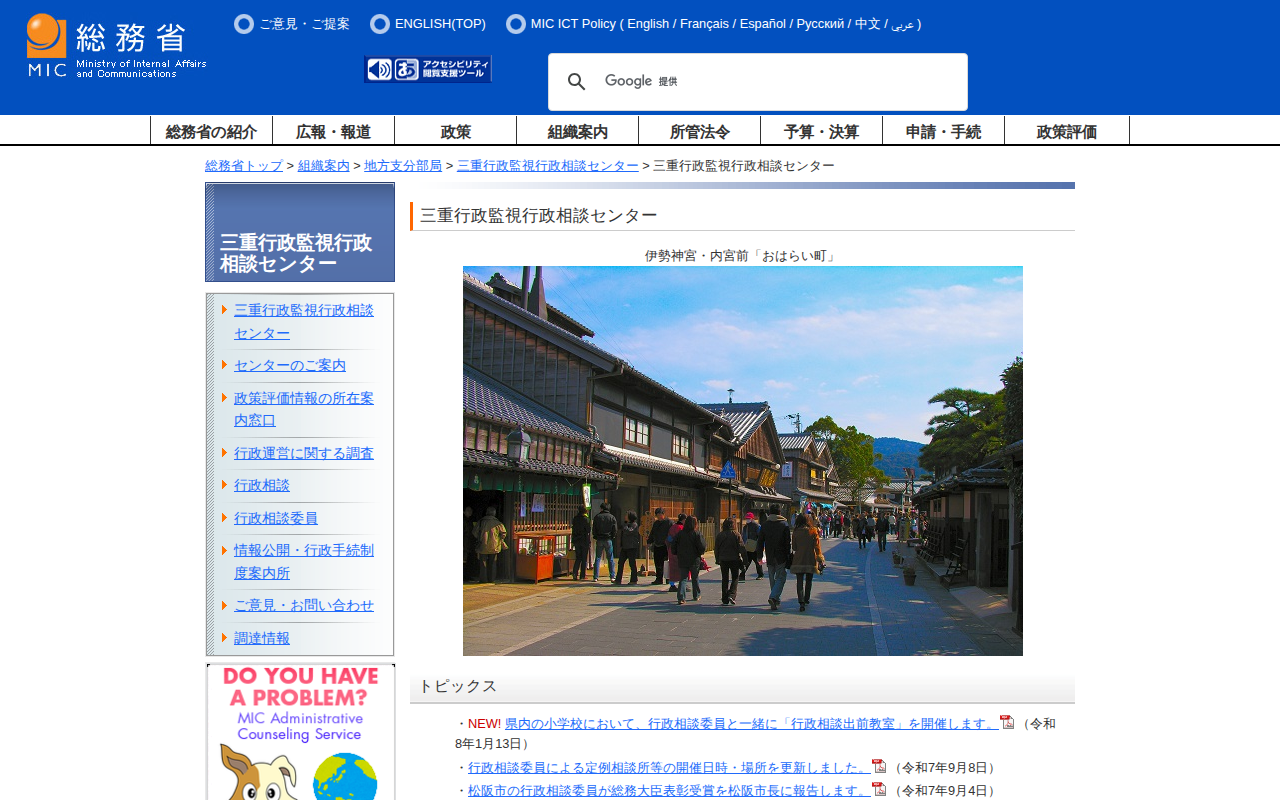Click the MIC 総務省 logo
Screen dimensions: 1280x800
117,46
